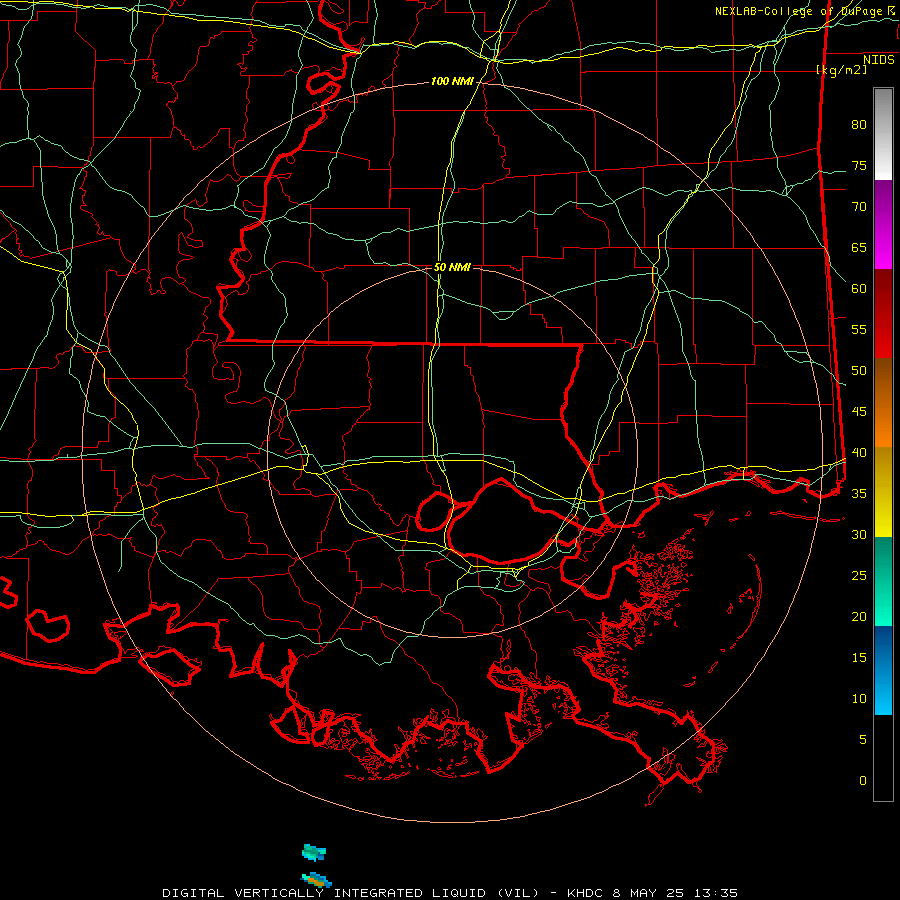Click the 0 value on the color scale
900x900 pixels.
[863, 781]
